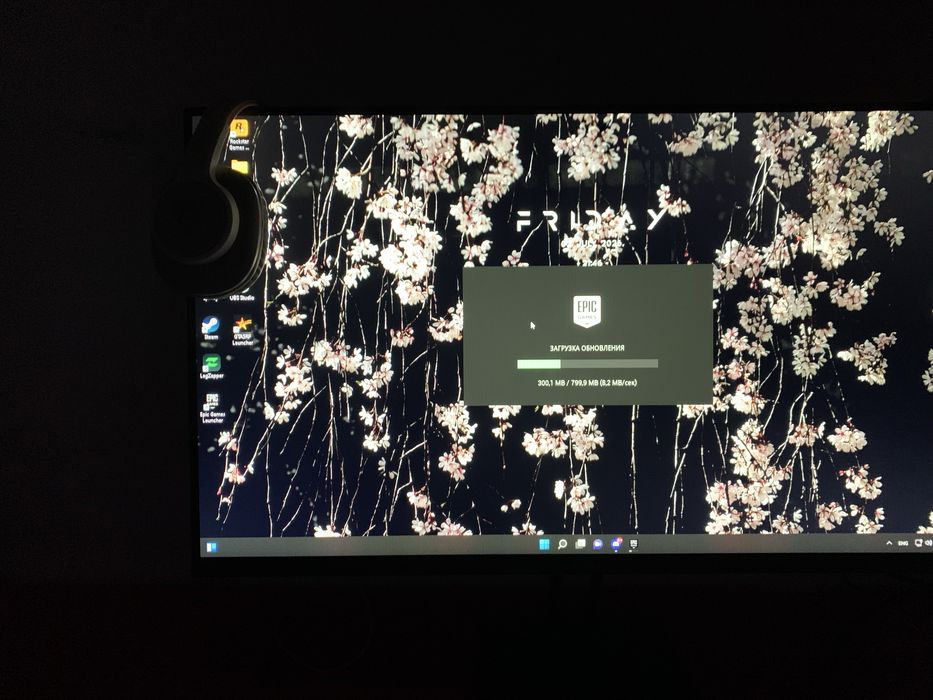Image resolution: width=933 pixels, height=700 pixels.
Task: Open the Chat icon on the taskbar
Action: tap(598, 545)
